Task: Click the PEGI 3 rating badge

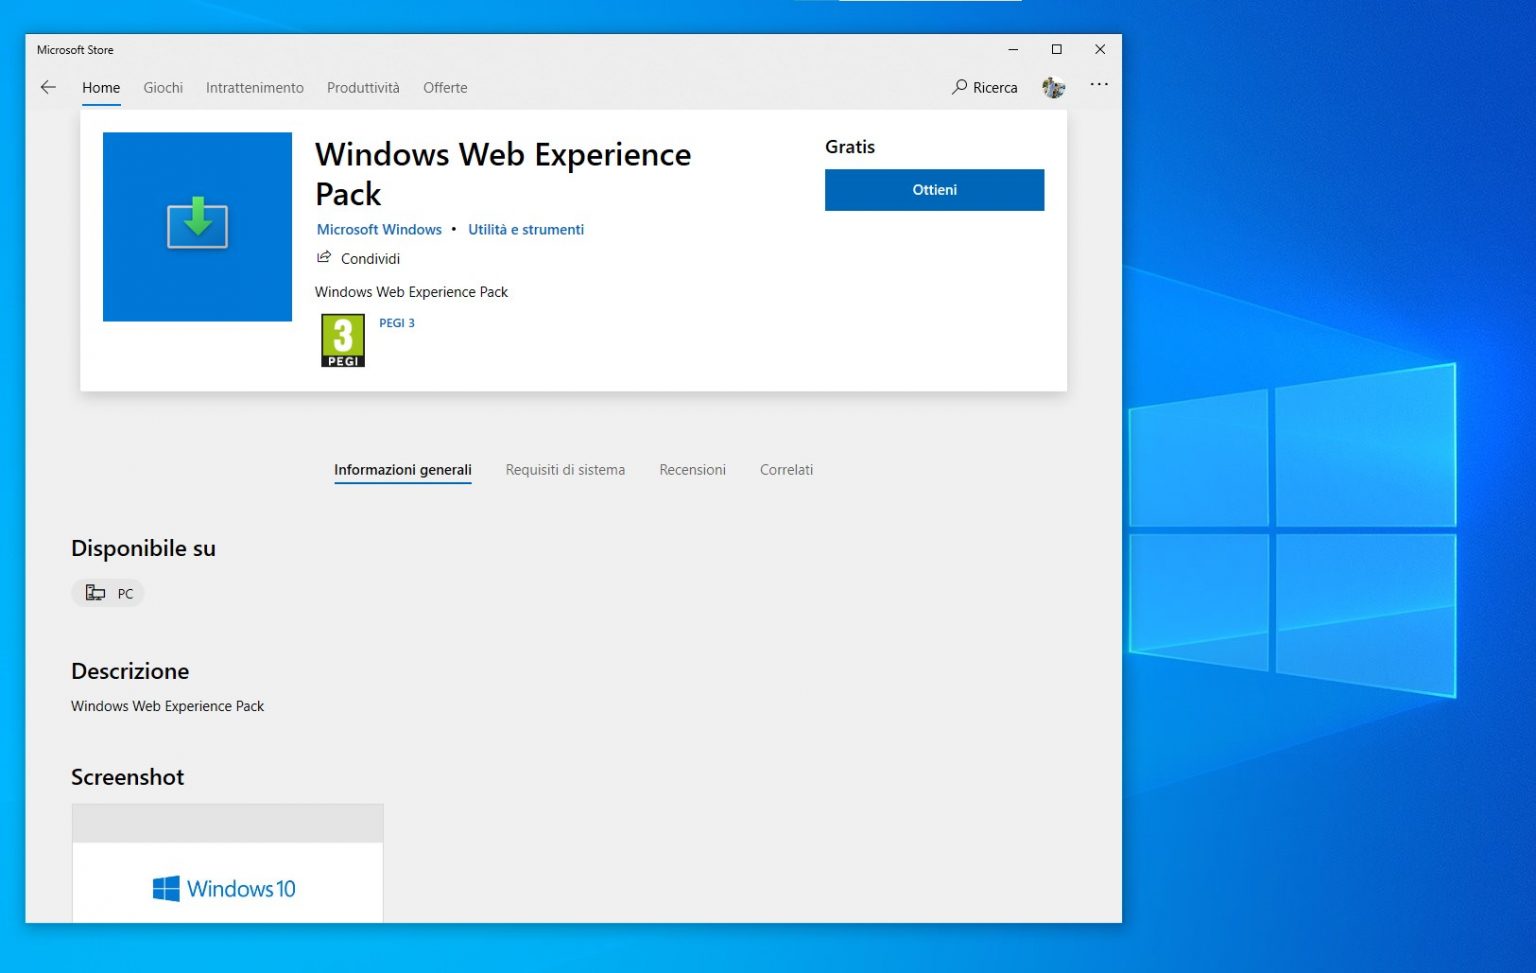Action: (343, 340)
